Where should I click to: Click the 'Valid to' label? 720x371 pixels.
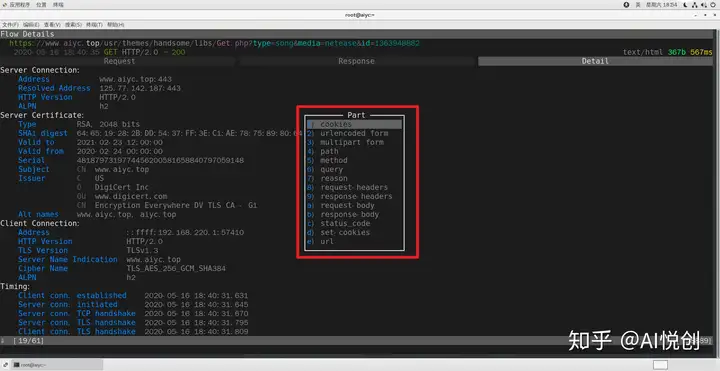point(36,142)
